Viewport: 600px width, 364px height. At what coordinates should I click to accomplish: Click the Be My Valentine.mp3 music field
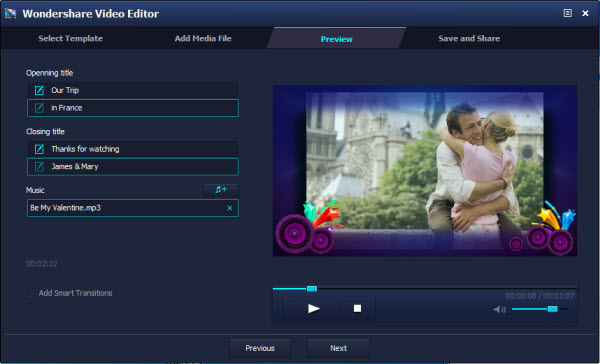click(x=133, y=208)
